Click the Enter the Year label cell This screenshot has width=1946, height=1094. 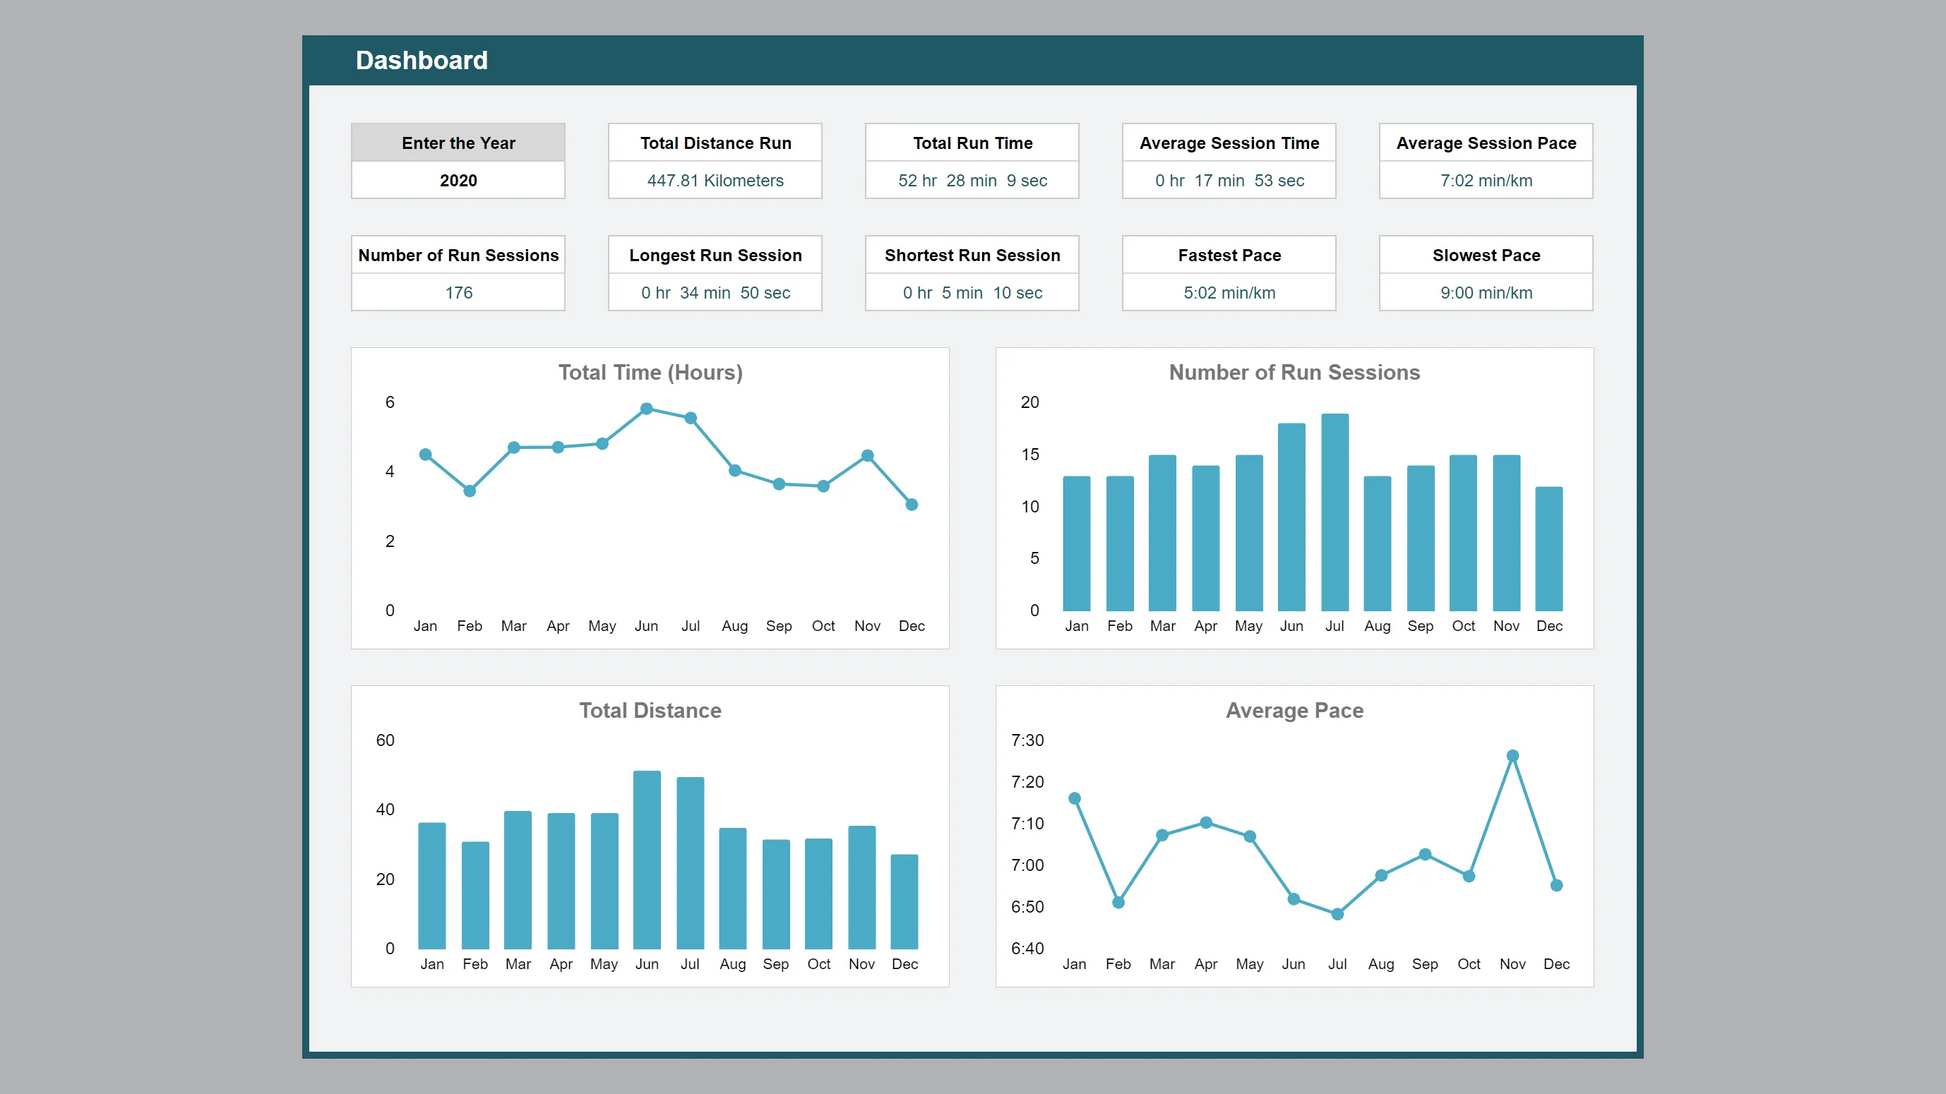pos(458,143)
